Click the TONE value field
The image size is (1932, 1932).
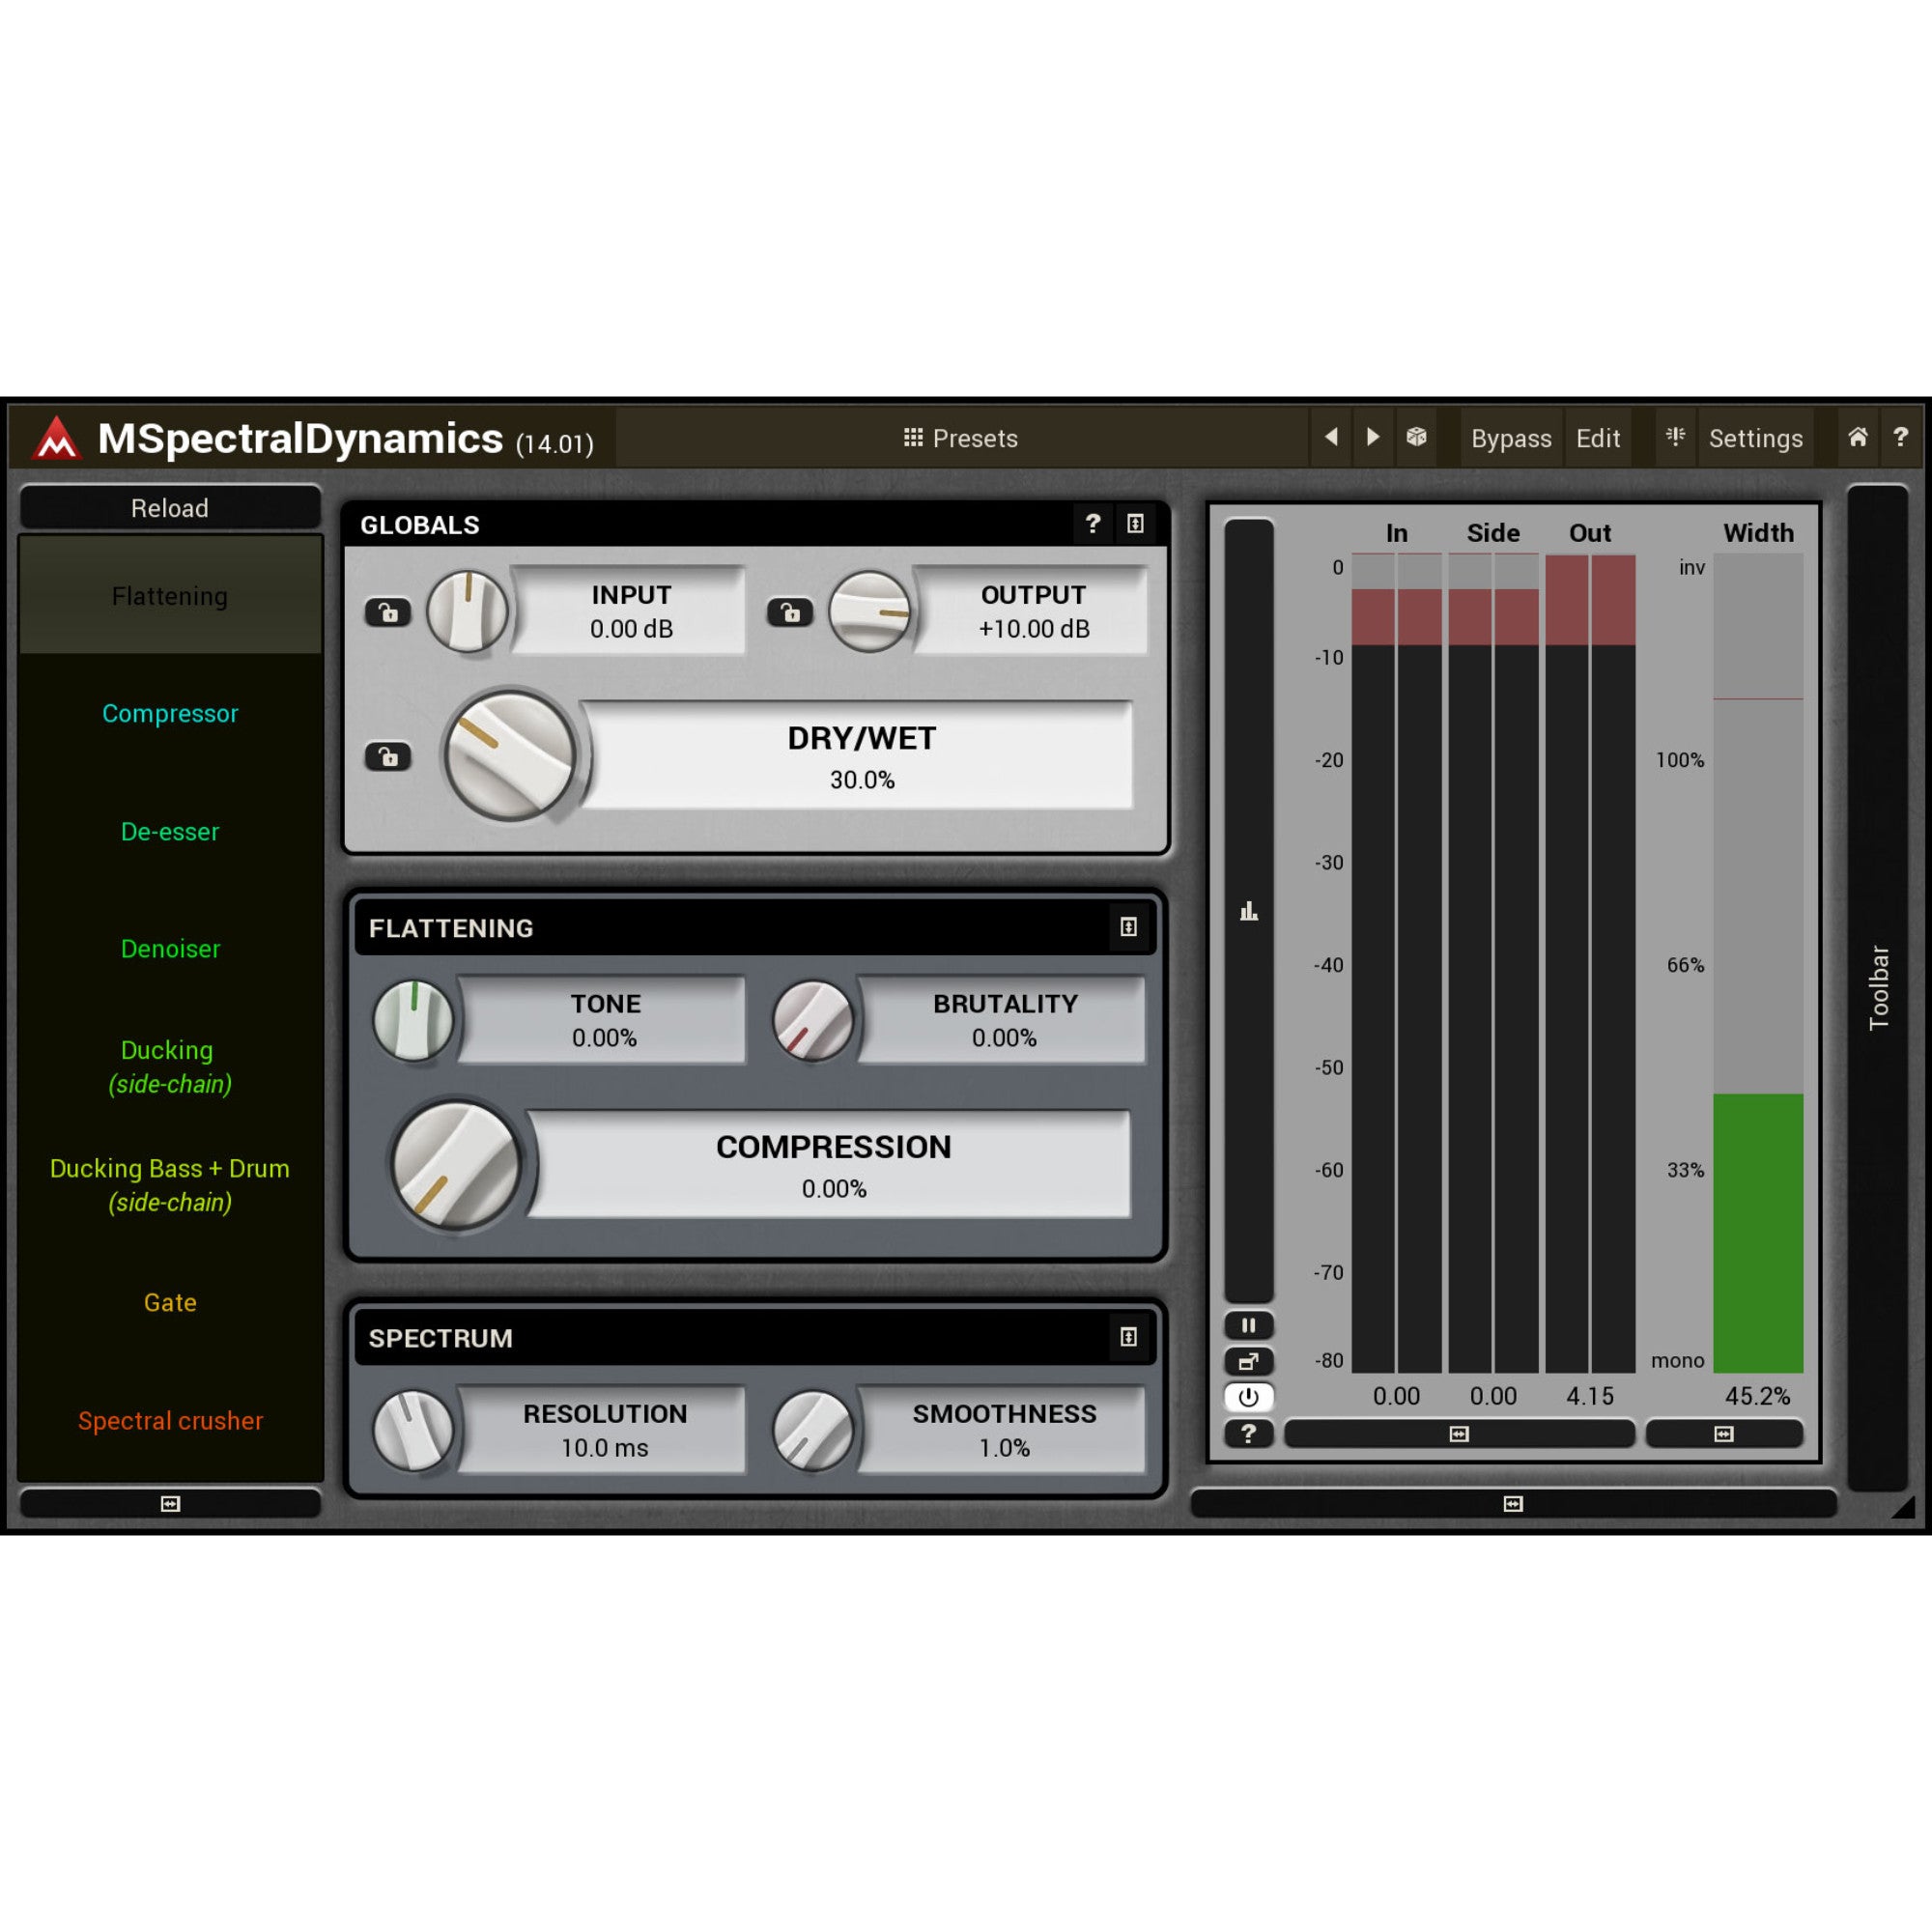[604, 1020]
